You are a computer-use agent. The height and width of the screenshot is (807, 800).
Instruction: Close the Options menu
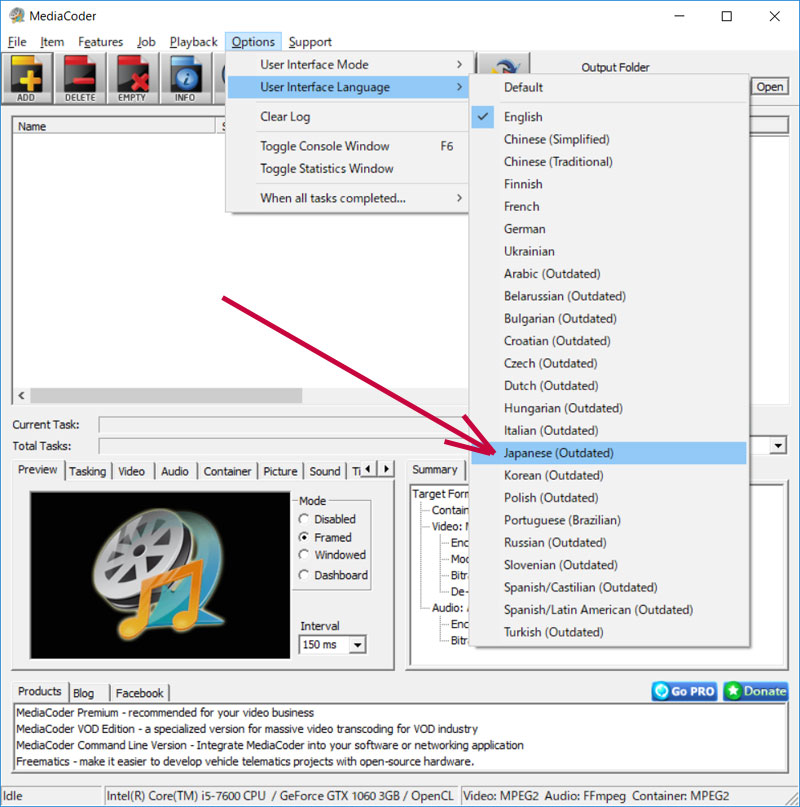pos(253,42)
